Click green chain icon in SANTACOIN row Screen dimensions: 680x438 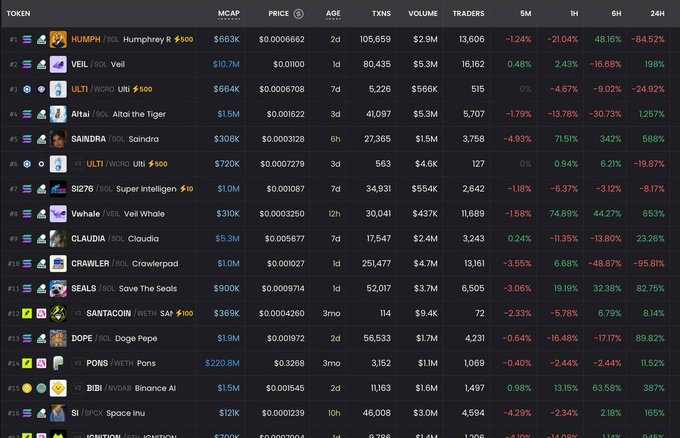[x=27, y=314]
